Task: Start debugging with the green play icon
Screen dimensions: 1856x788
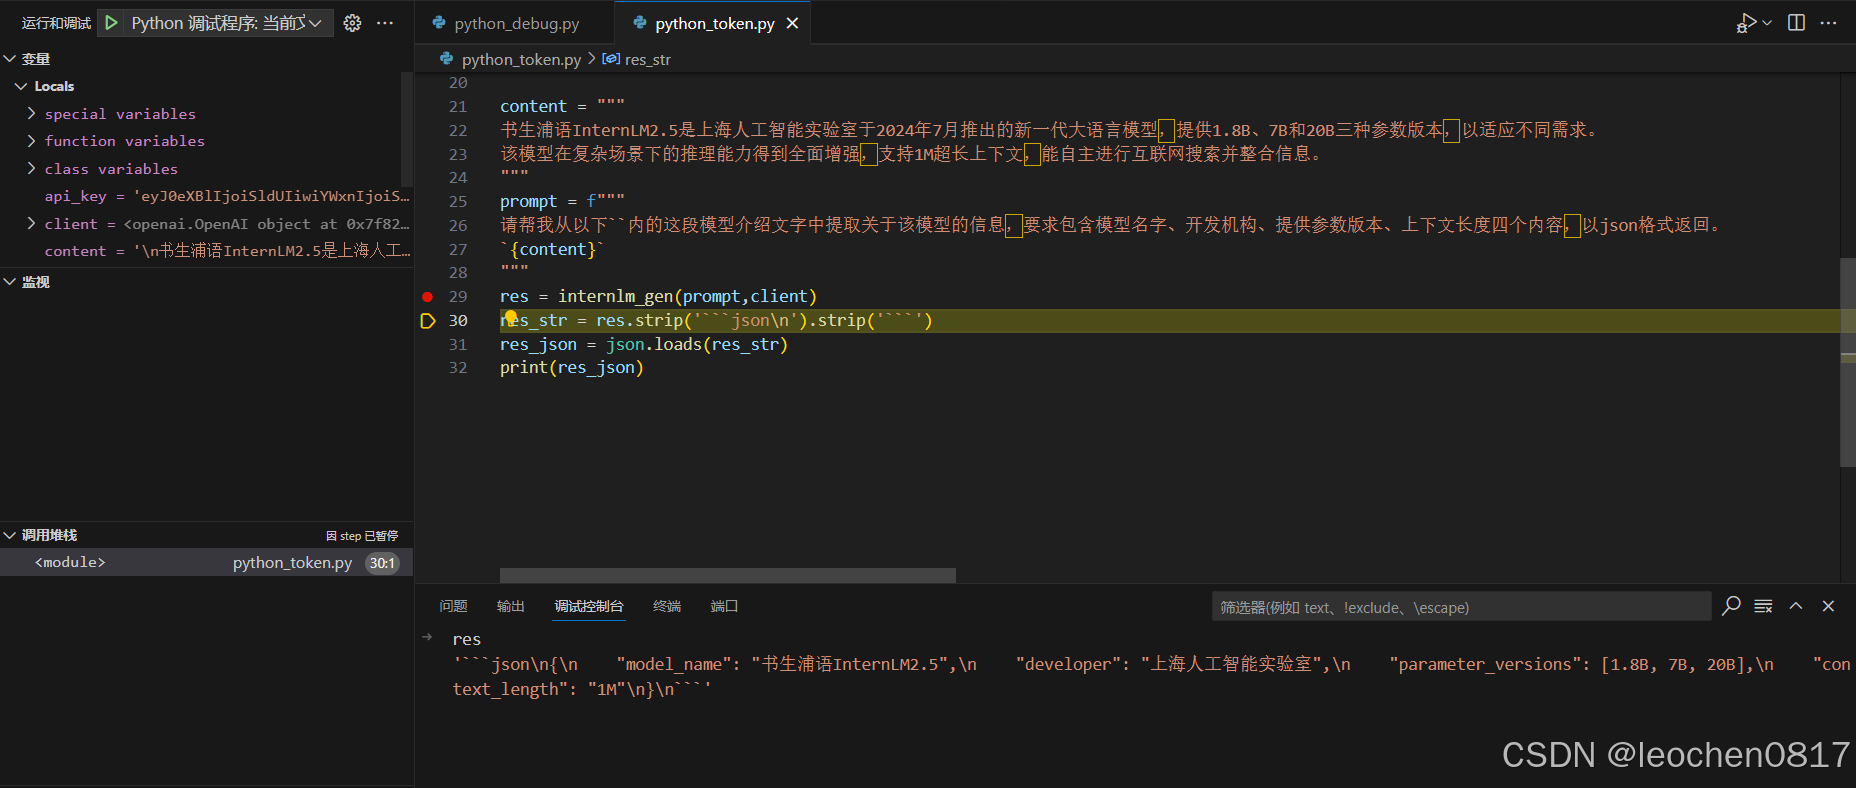Action: (x=112, y=22)
